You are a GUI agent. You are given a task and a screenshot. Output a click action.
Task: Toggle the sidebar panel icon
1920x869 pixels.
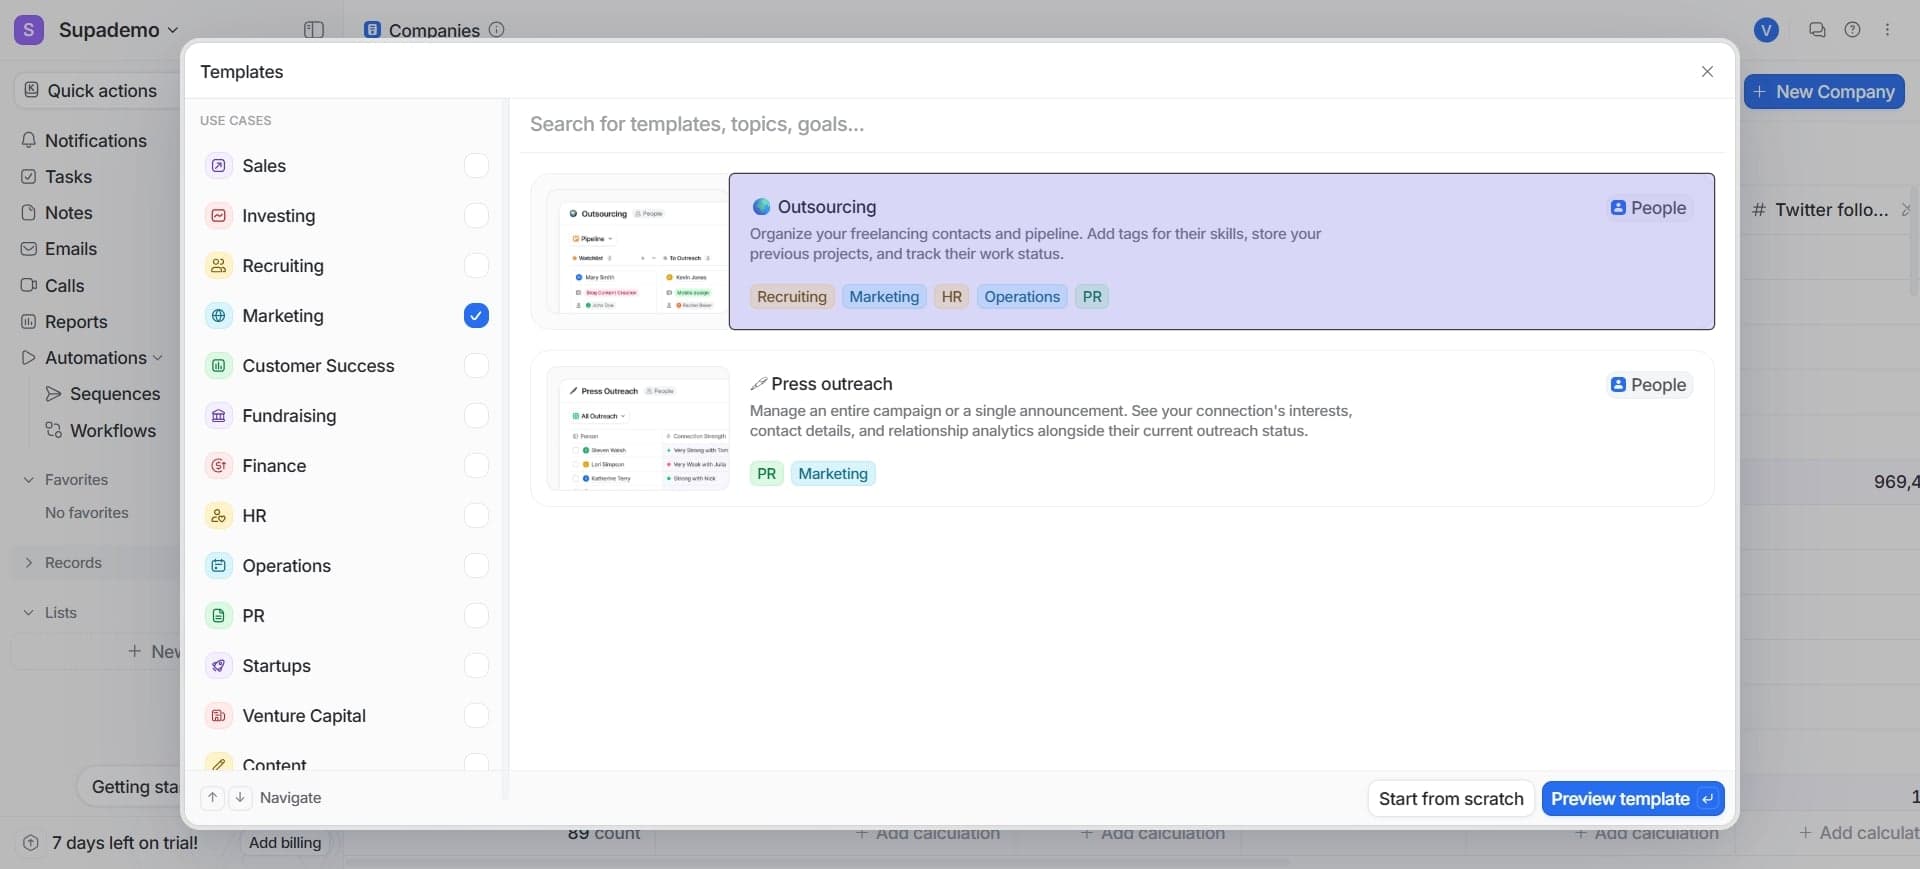click(314, 30)
